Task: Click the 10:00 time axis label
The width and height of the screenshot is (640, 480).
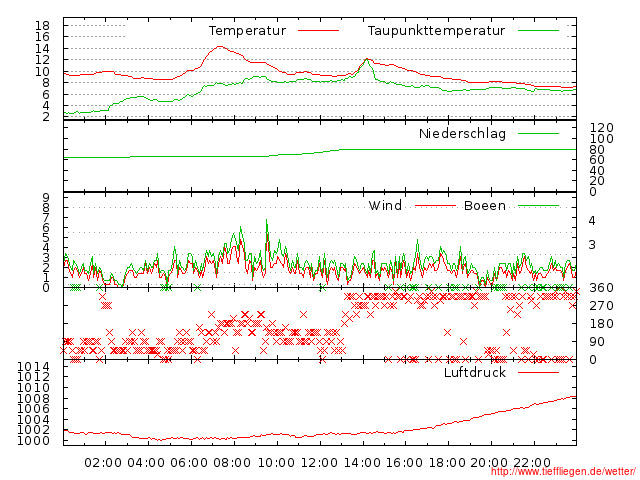Action: coord(276,463)
